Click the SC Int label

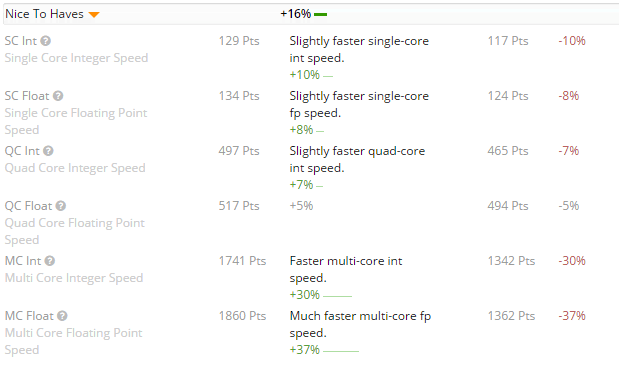(x=21, y=41)
